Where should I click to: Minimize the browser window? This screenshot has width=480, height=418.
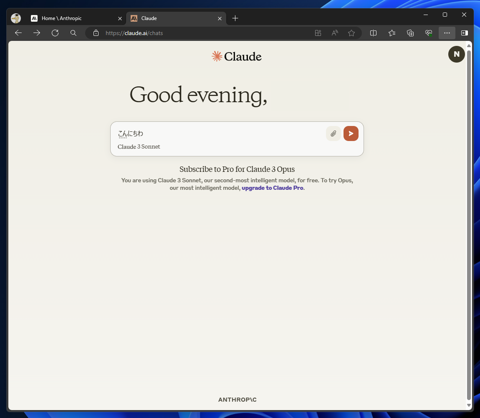point(426,15)
